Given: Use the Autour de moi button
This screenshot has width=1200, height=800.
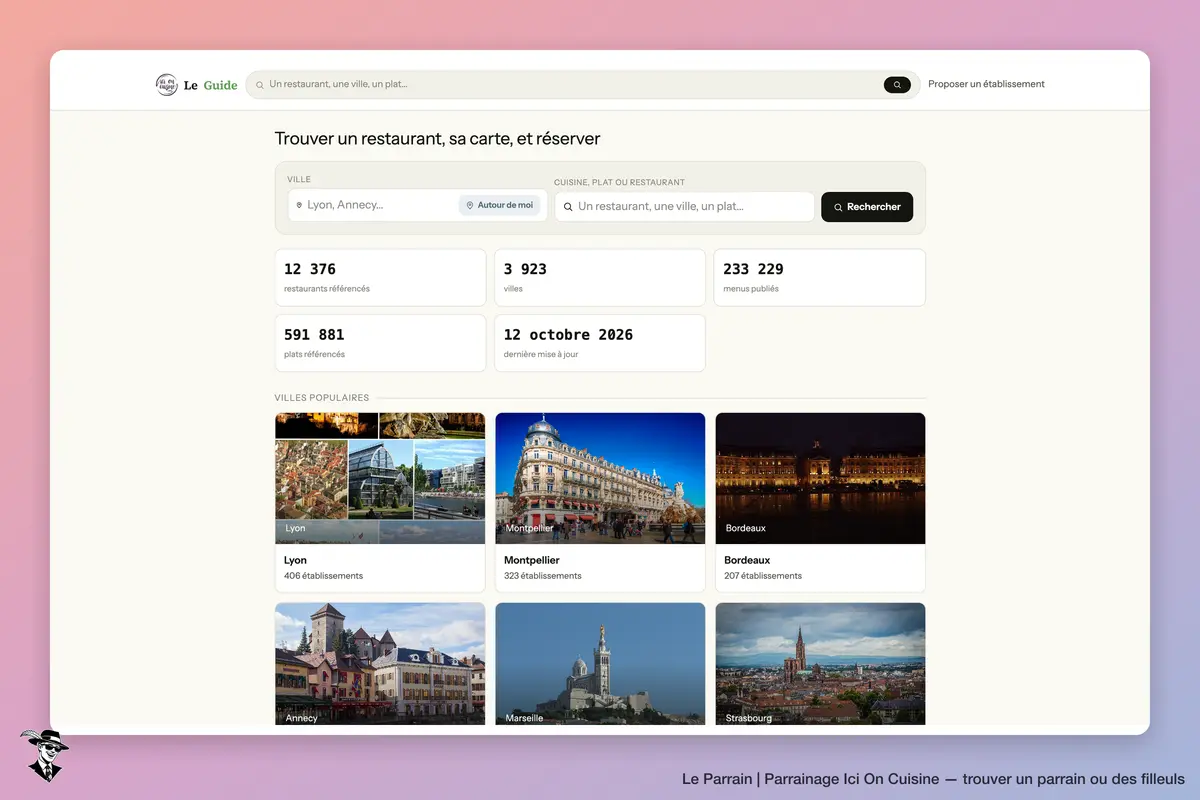Looking at the screenshot, I should pos(500,205).
